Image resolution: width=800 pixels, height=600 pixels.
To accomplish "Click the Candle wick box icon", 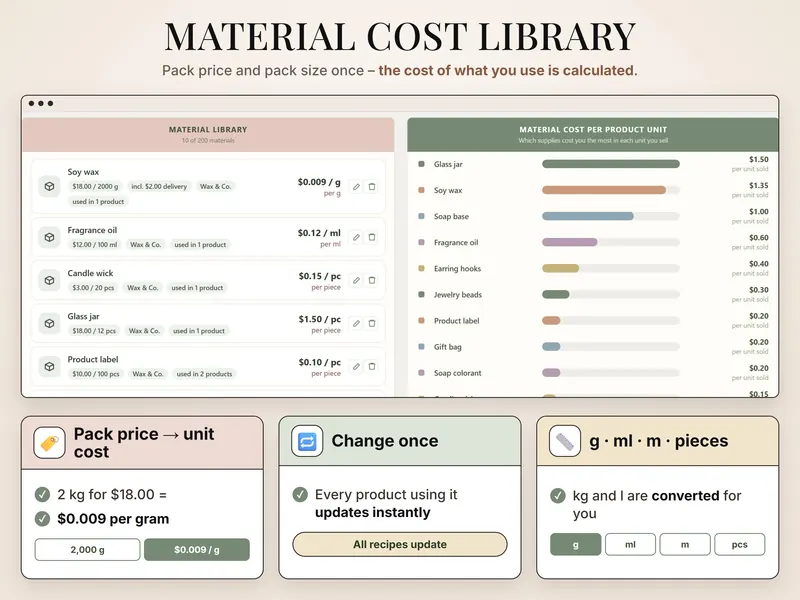I will (x=49, y=280).
